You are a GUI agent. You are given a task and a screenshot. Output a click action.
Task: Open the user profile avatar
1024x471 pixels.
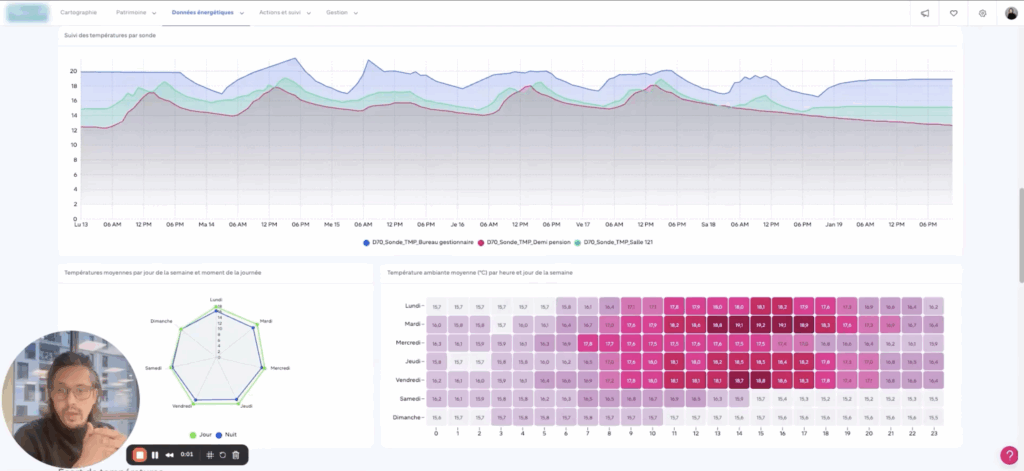(x=1011, y=13)
